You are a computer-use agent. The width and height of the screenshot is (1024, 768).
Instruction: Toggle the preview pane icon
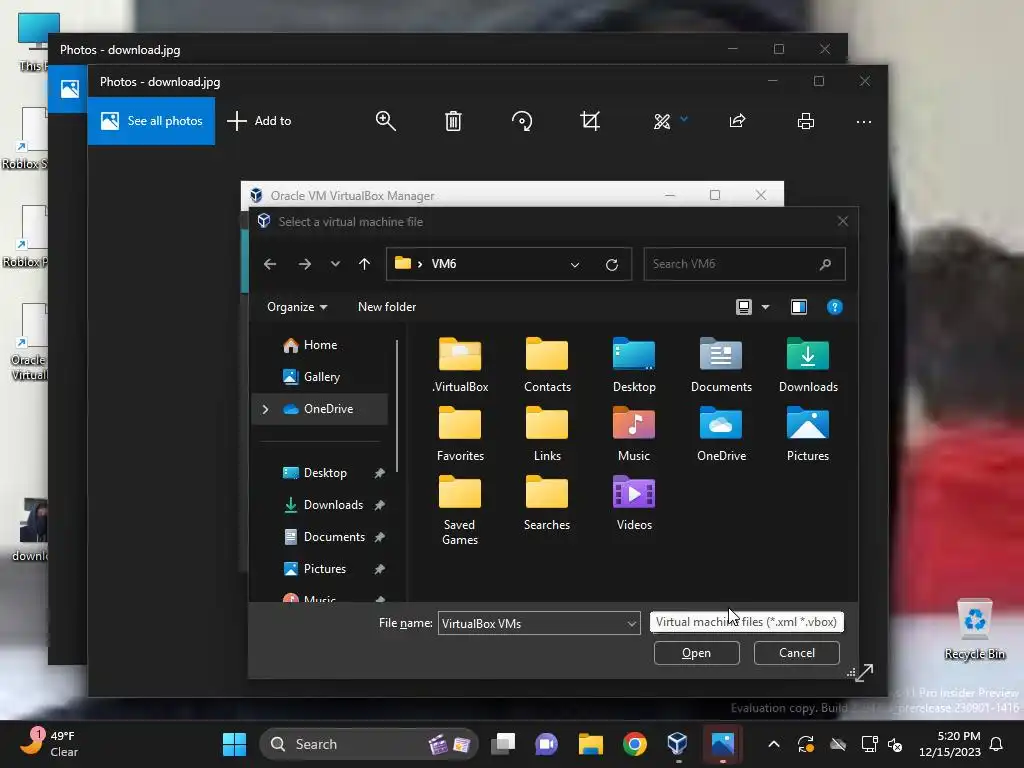799,307
